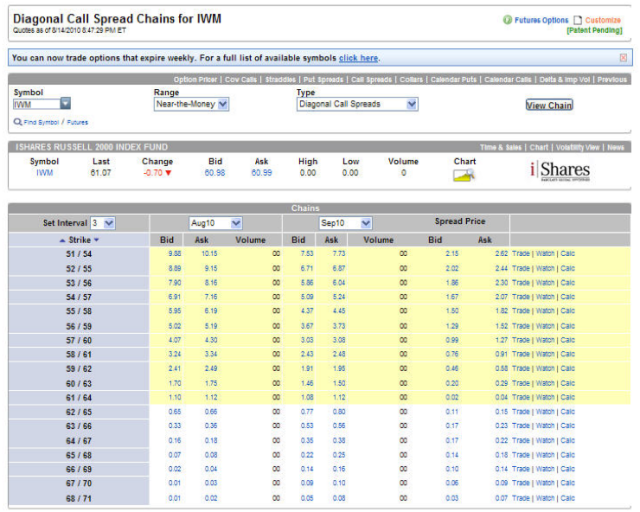This screenshot has height=512, width=640.
Task: Go to Put Spreads
Action: tap(323, 80)
